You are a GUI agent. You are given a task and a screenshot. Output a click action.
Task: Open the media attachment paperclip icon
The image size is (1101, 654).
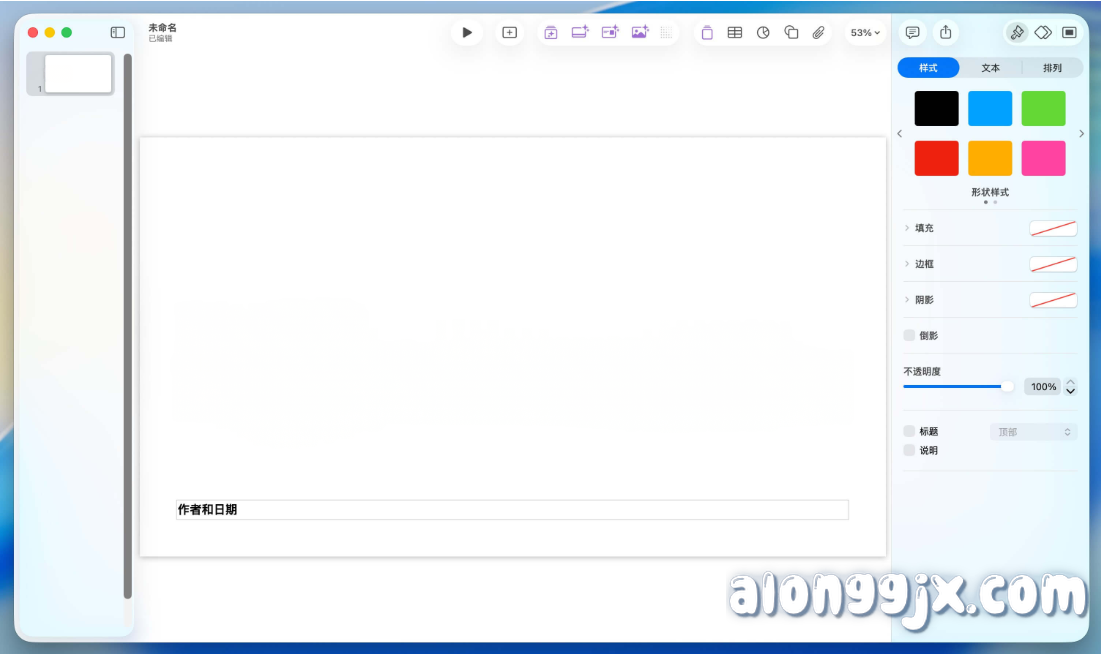pyautogui.click(x=819, y=32)
